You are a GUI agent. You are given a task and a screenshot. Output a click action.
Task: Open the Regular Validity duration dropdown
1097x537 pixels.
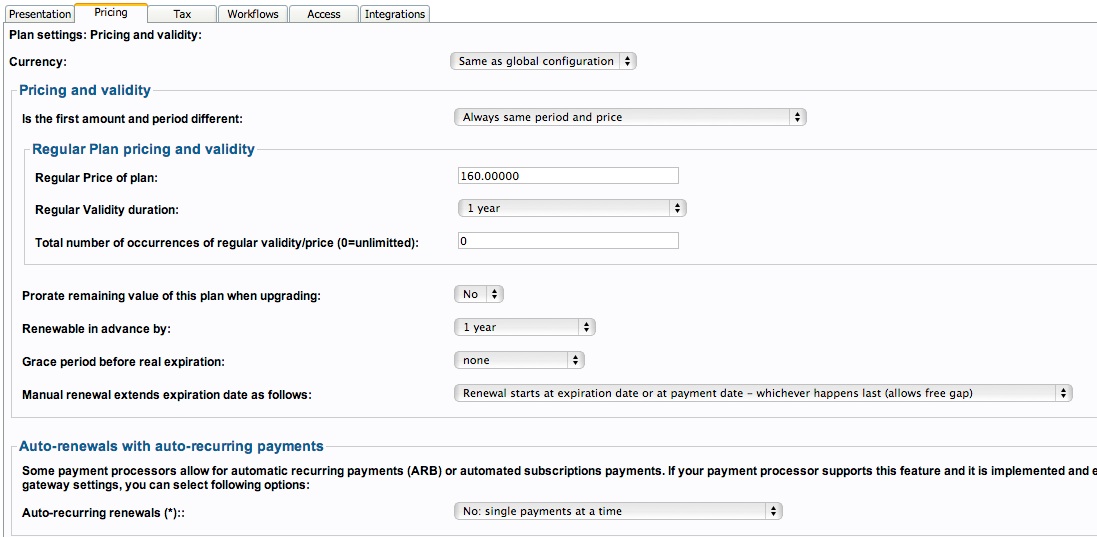tap(572, 208)
